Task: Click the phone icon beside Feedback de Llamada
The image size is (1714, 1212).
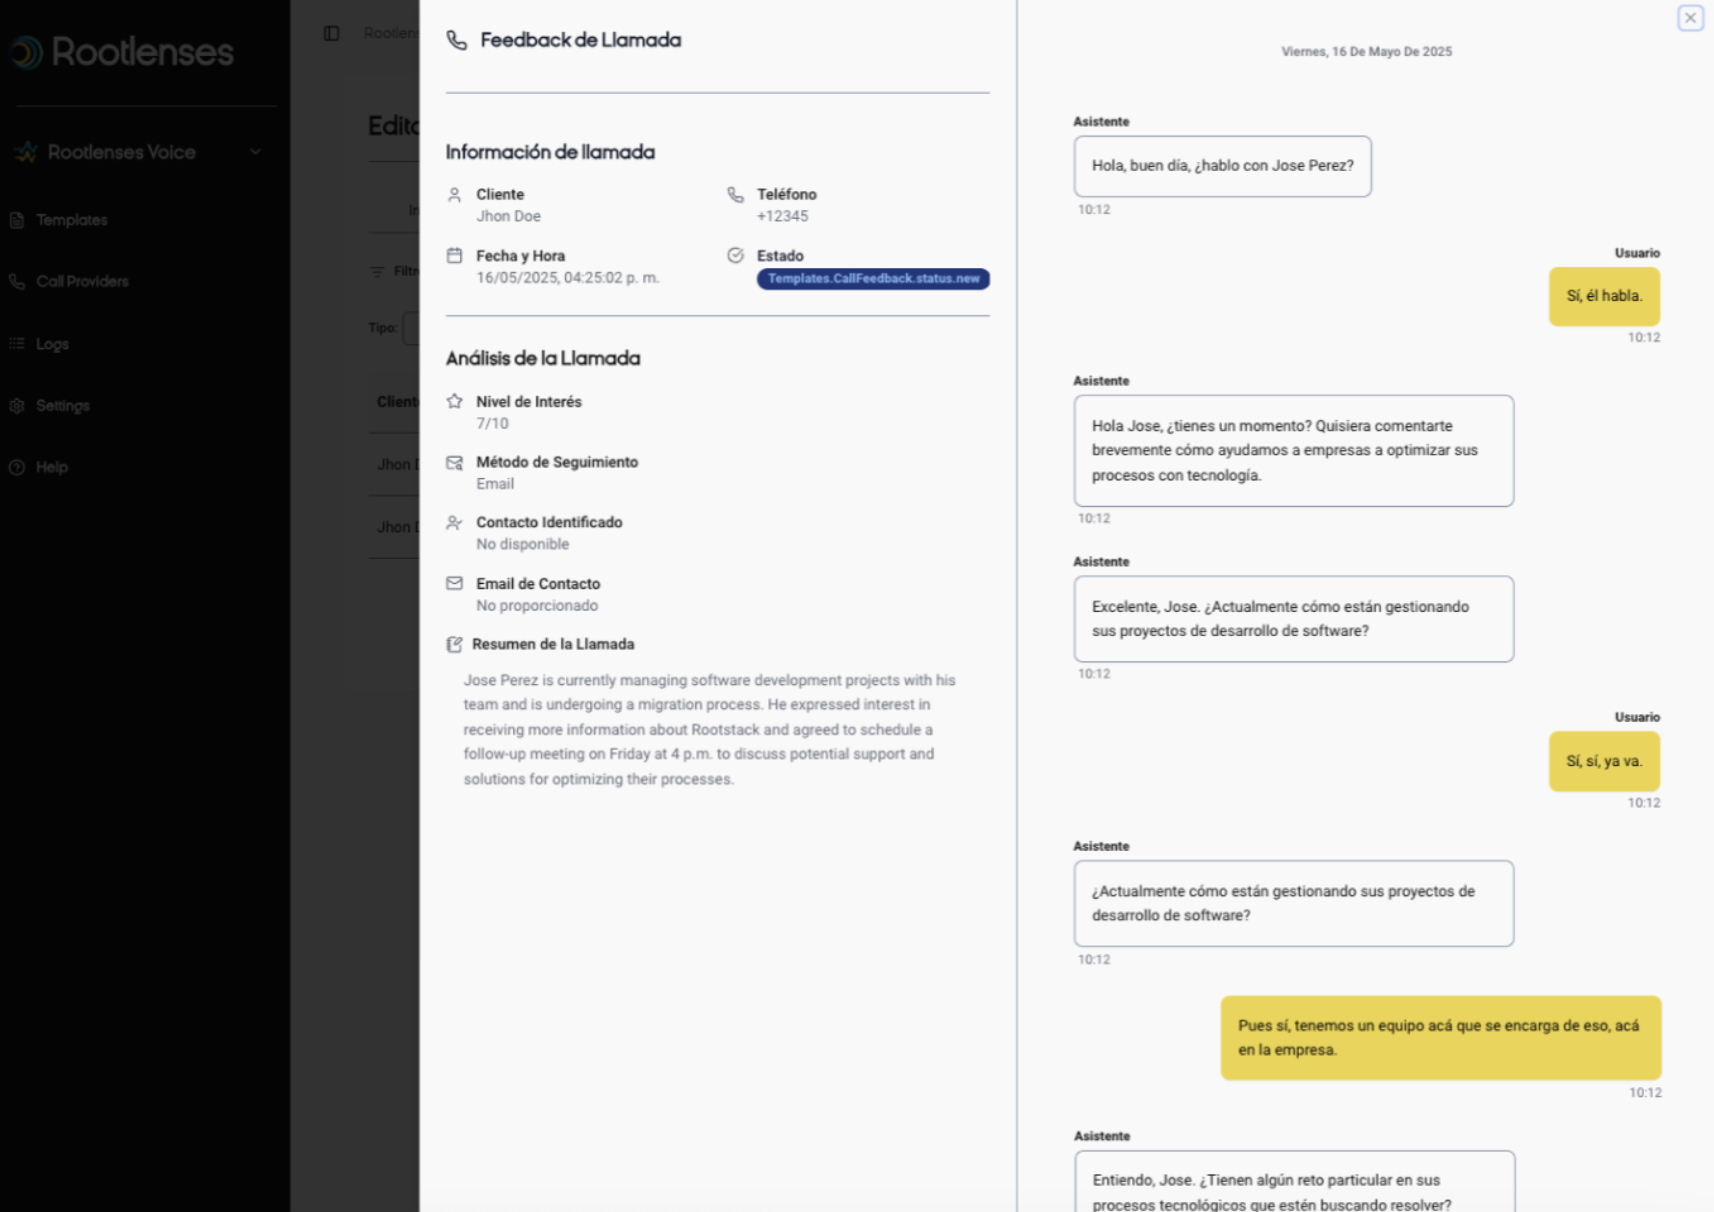Action: click(x=457, y=40)
